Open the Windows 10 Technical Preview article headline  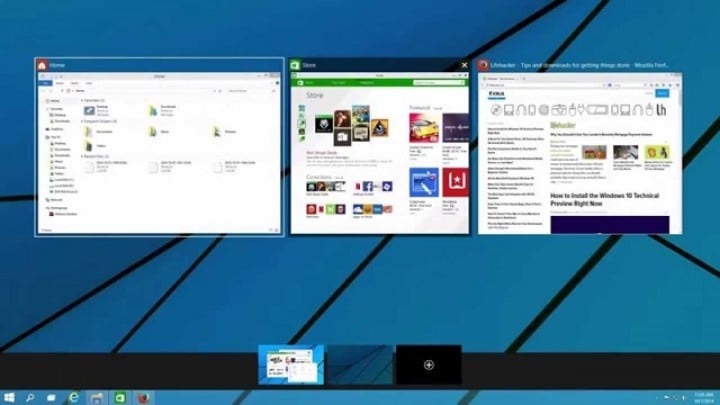coord(604,199)
